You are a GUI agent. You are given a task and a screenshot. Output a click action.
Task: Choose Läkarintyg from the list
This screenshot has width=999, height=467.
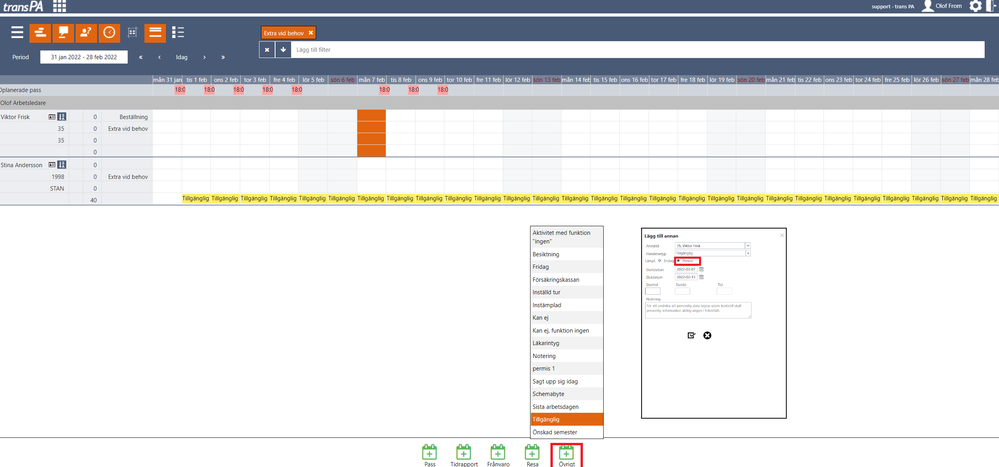pyautogui.click(x=566, y=343)
